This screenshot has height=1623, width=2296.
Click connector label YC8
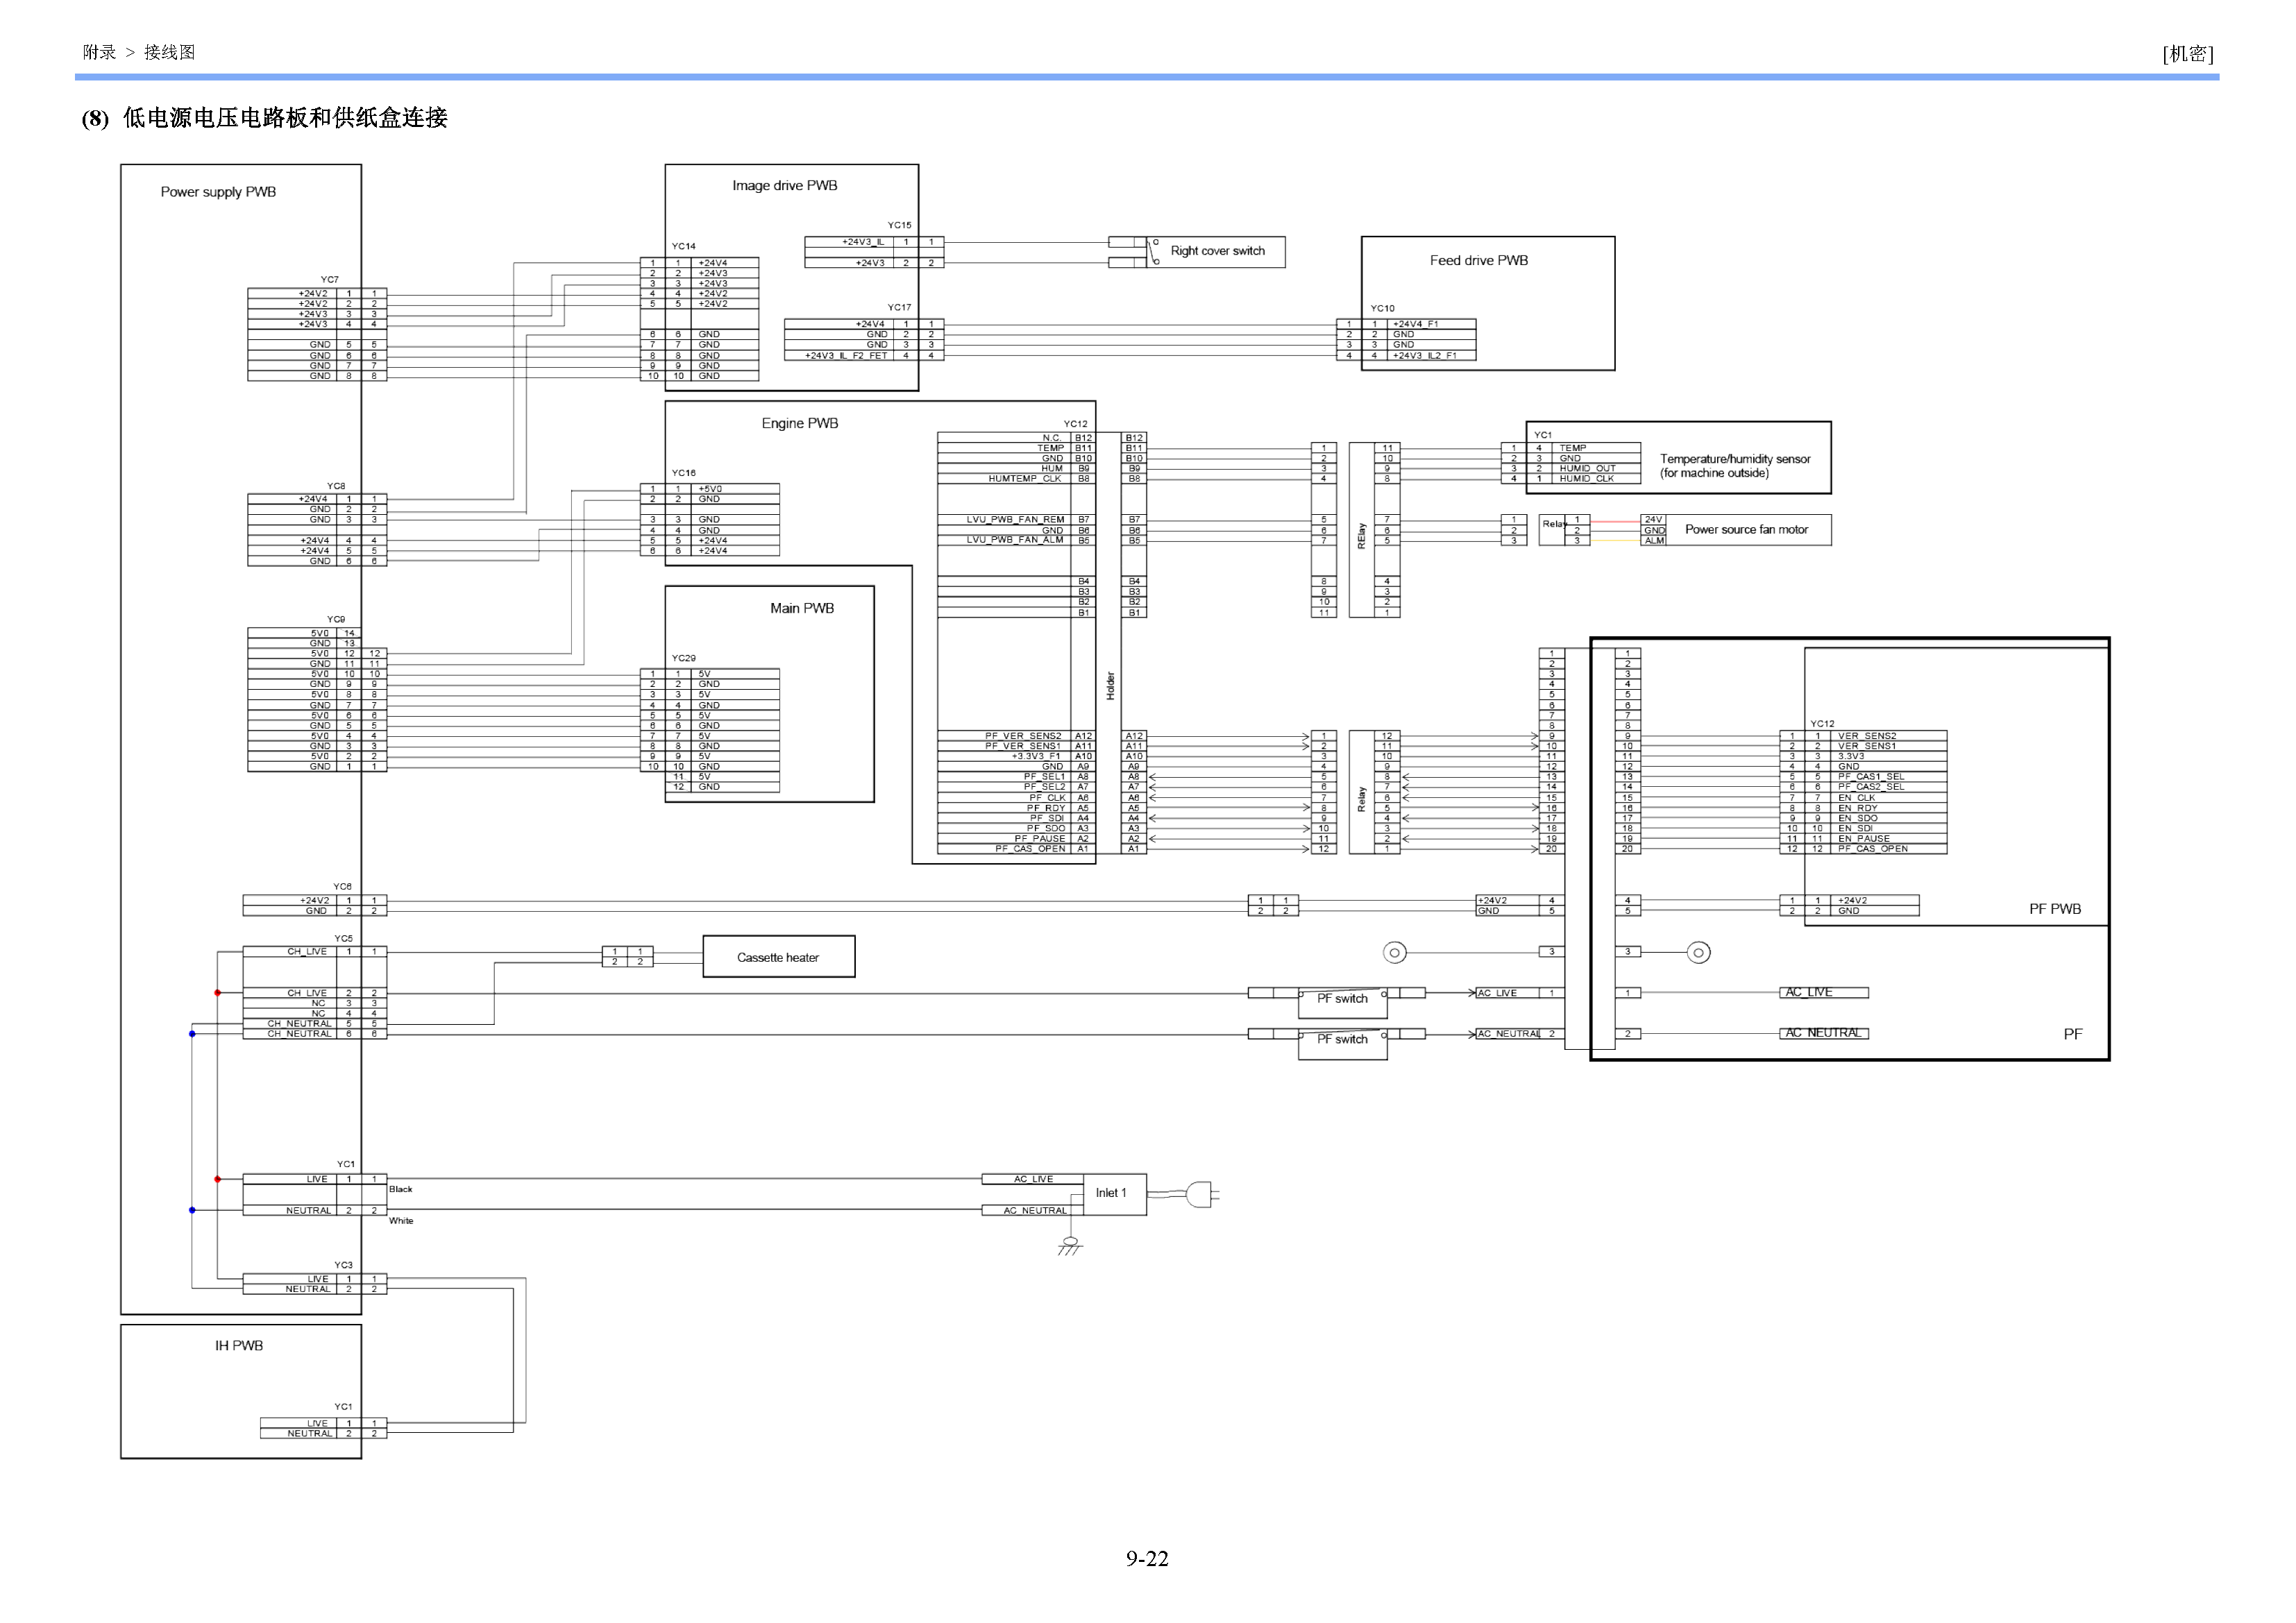tap(336, 486)
